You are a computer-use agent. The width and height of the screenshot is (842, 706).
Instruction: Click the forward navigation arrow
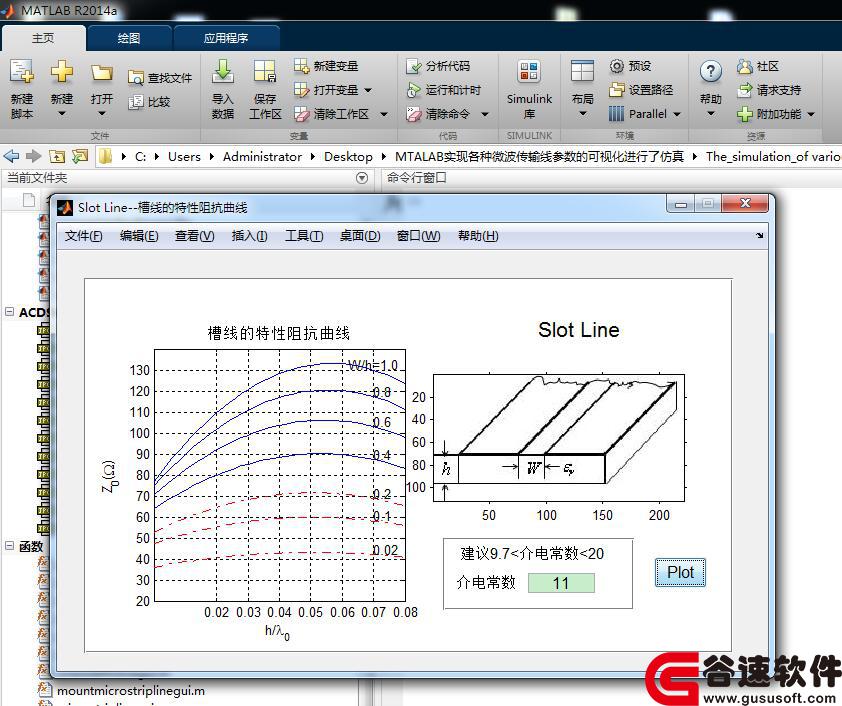point(34,156)
